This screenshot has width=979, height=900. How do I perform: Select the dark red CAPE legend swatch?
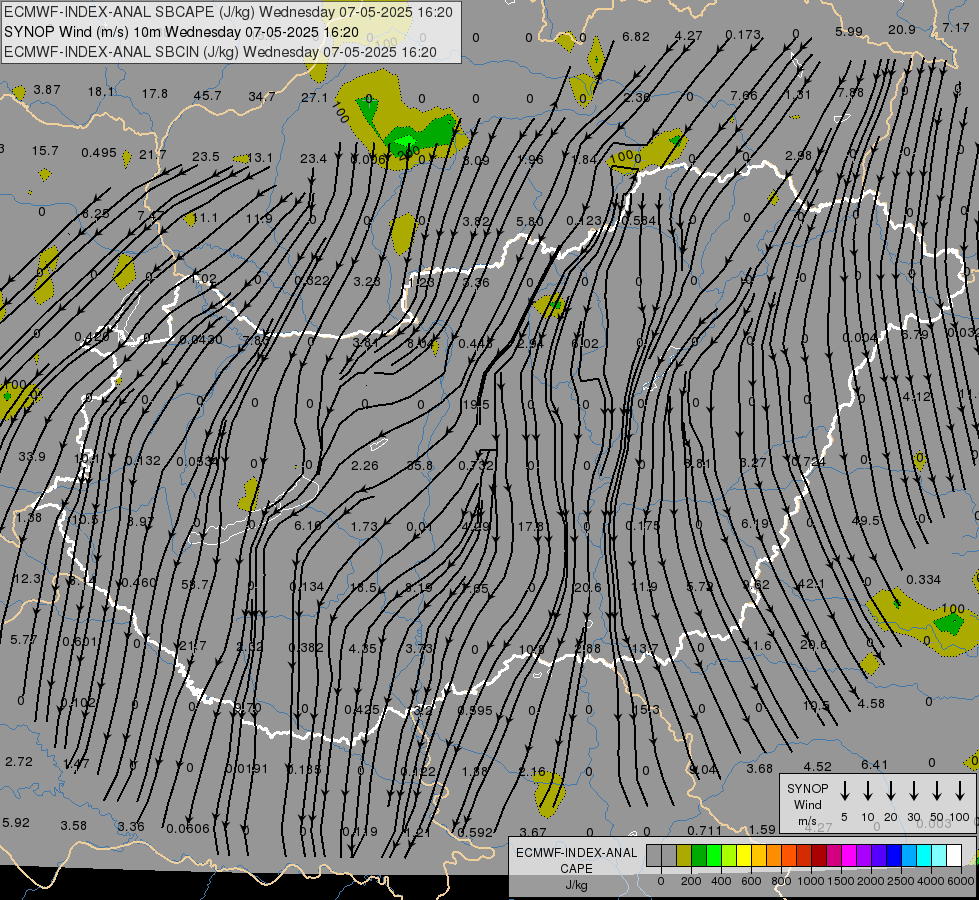click(x=819, y=856)
